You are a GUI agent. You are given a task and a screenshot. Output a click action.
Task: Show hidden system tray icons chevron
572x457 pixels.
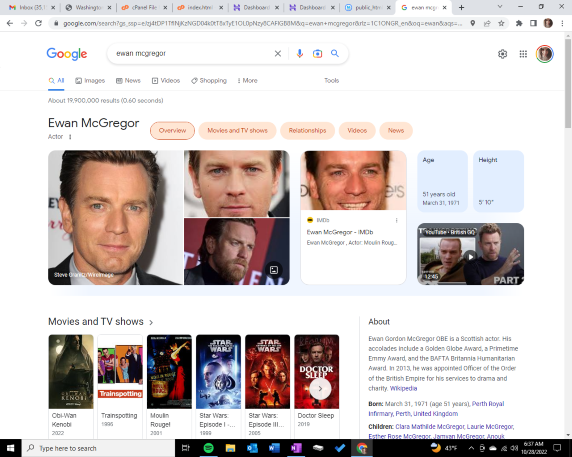(471, 448)
